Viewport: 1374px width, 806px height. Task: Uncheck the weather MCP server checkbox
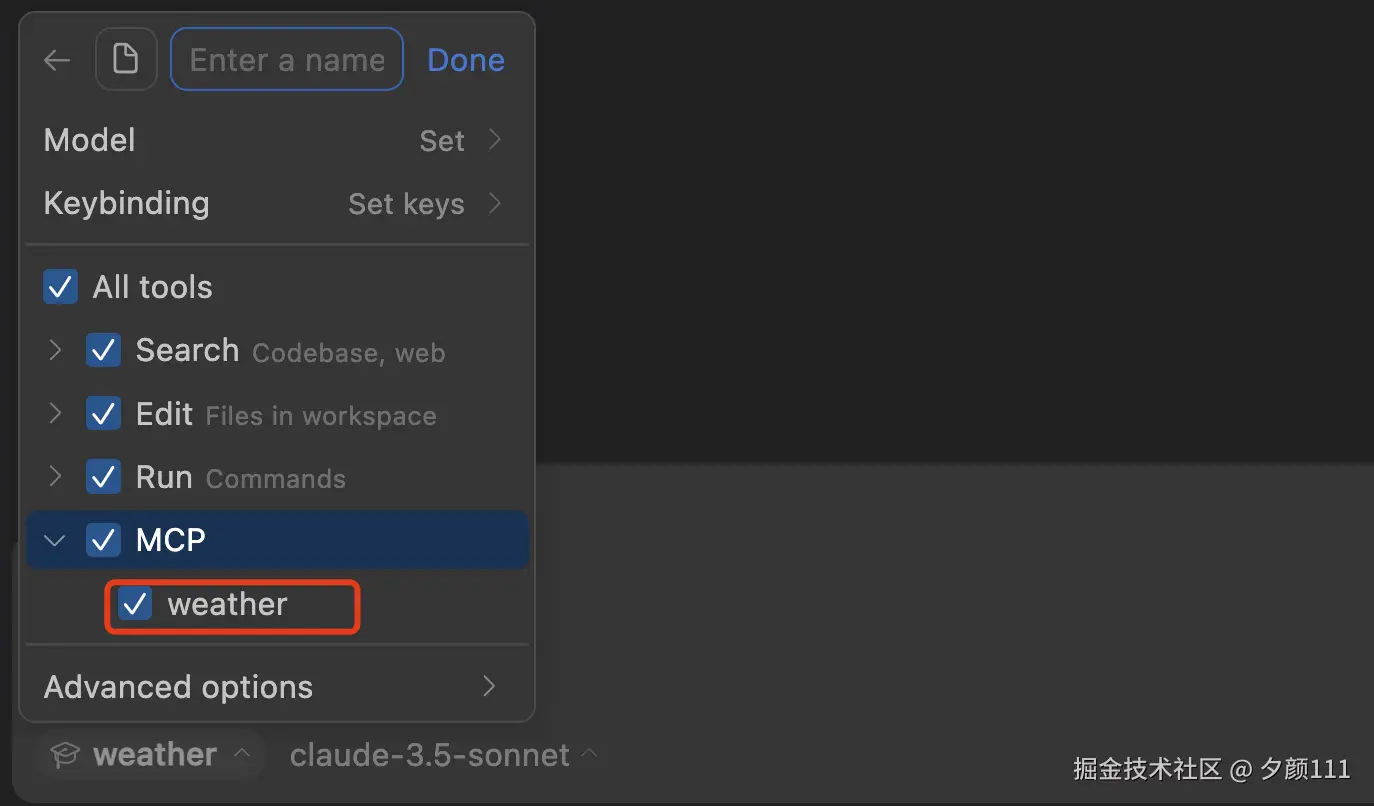point(135,604)
